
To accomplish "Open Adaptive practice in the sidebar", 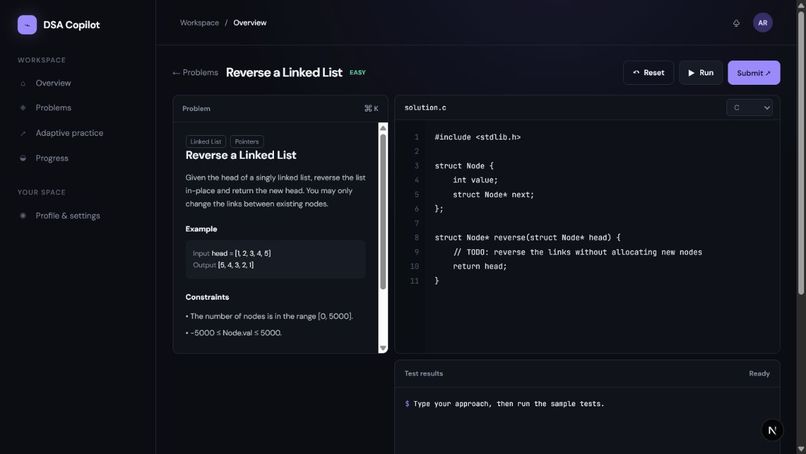I will [69, 133].
